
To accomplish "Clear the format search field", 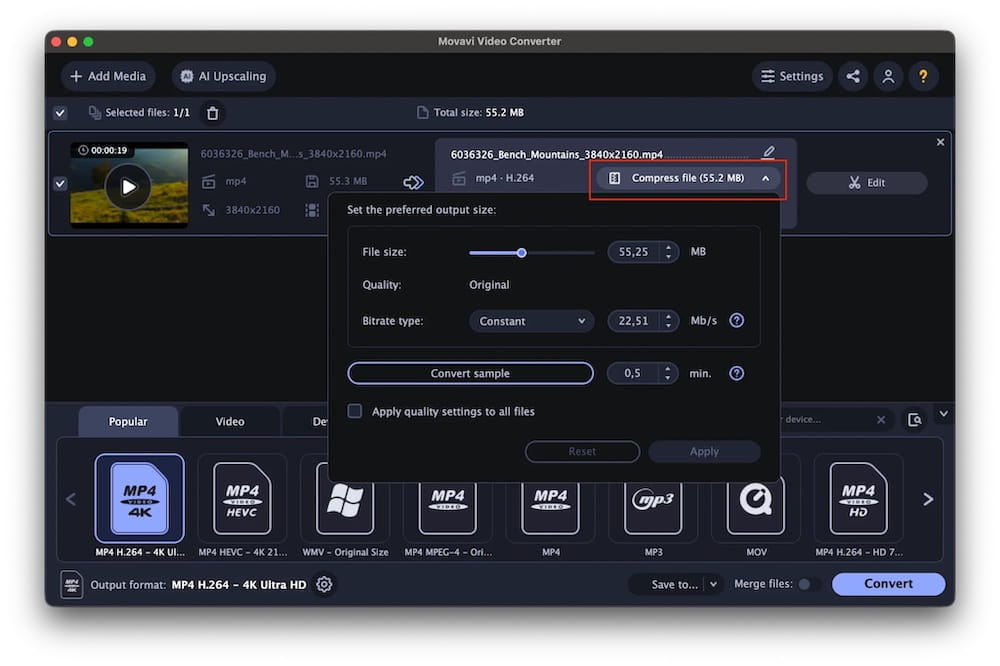I will click(881, 420).
